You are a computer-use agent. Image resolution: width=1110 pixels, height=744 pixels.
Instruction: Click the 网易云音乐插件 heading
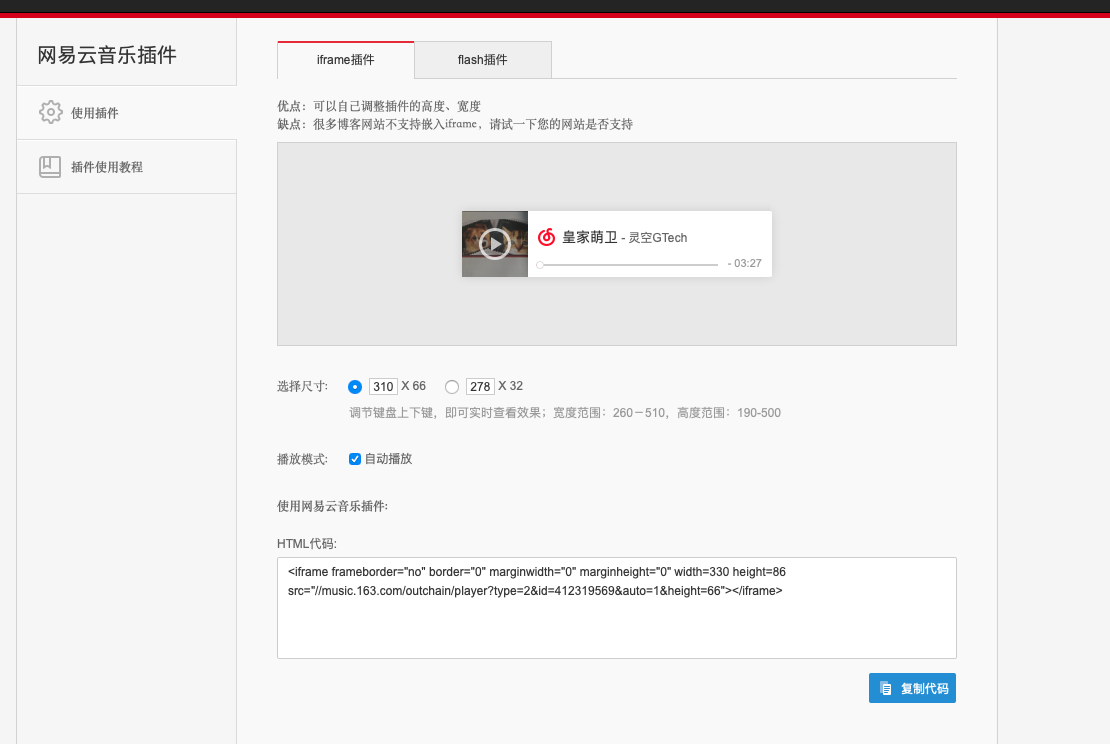point(107,55)
